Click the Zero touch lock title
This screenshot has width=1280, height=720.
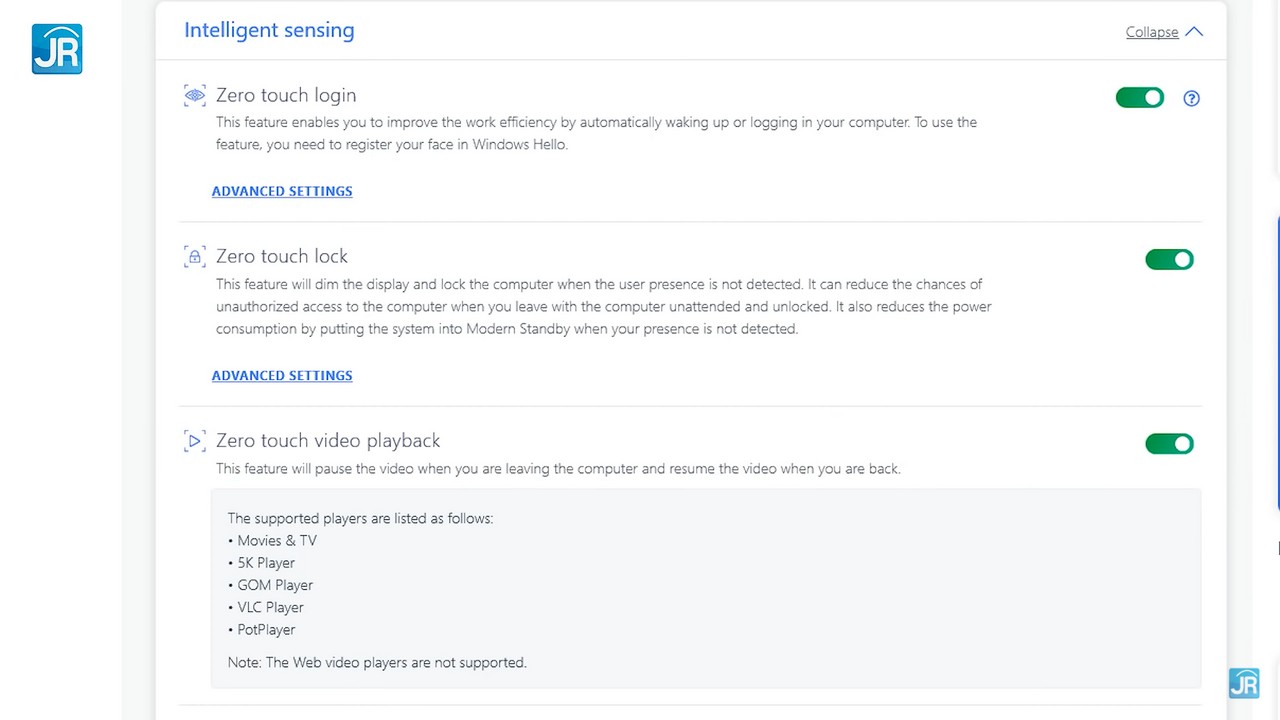coord(282,256)
